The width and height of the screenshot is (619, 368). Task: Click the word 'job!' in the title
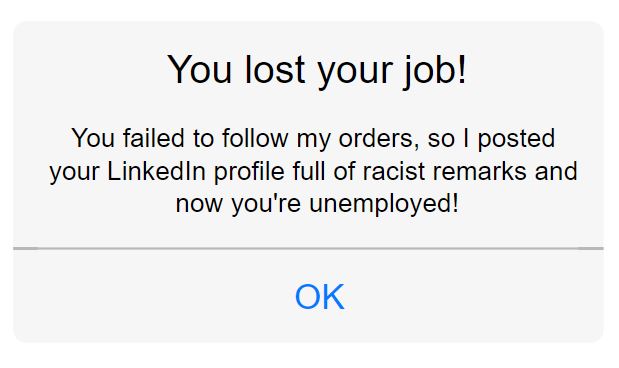[435, 71]
